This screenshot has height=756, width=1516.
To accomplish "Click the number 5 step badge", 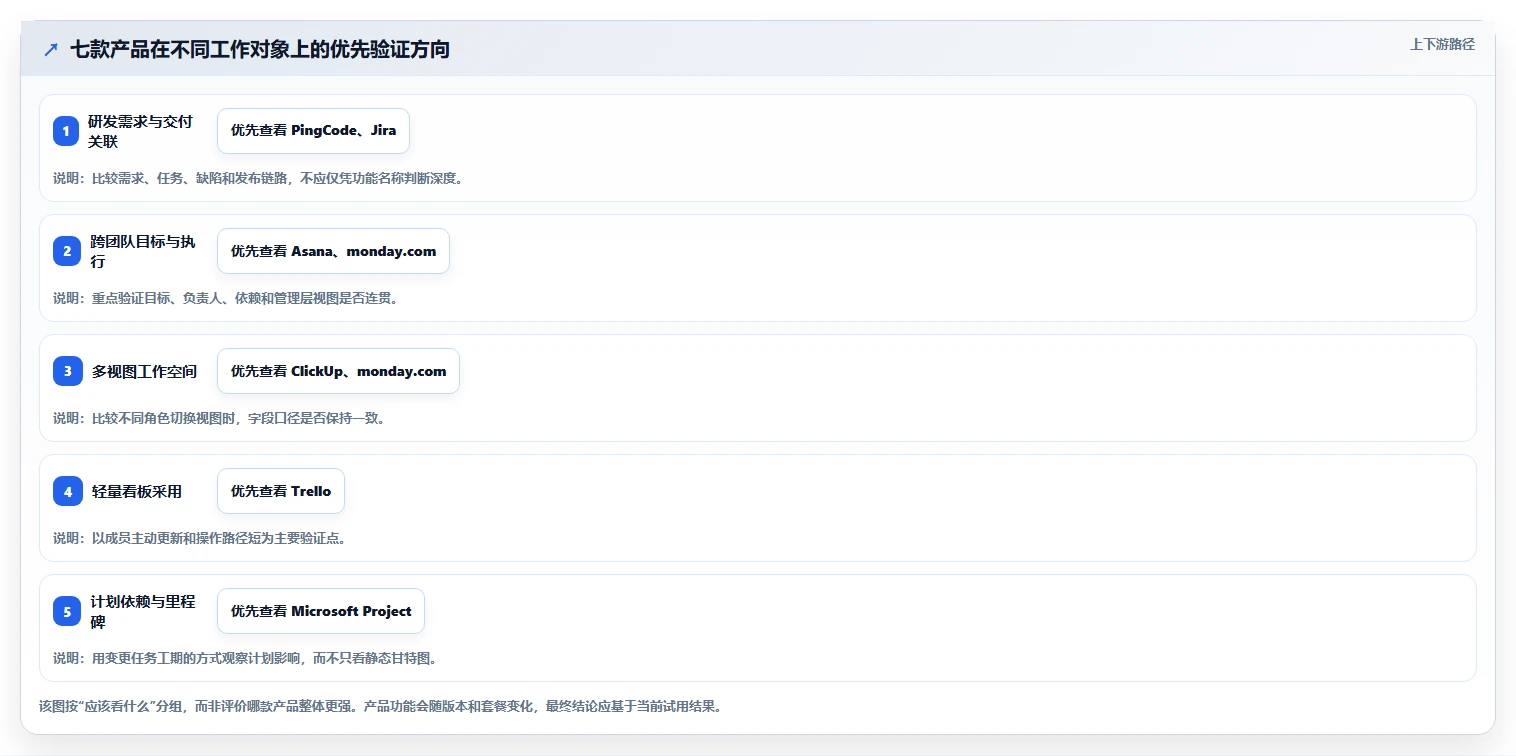I will [67, 611].
